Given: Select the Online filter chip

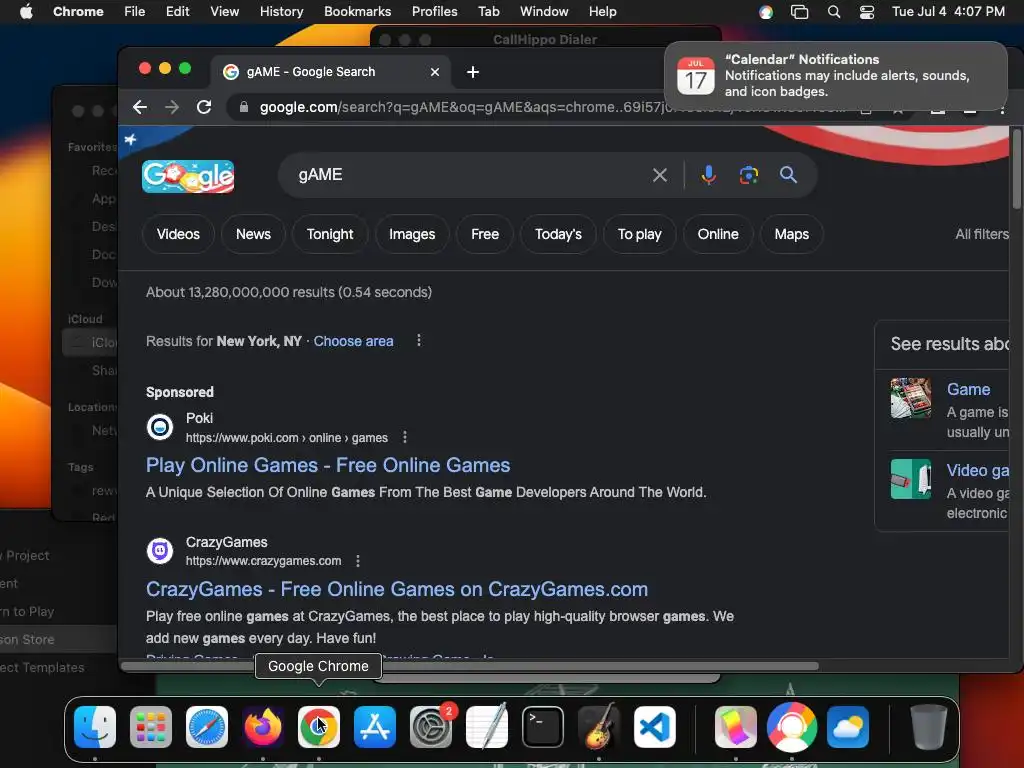Looking at the screenshot, I should click(718, 234).
